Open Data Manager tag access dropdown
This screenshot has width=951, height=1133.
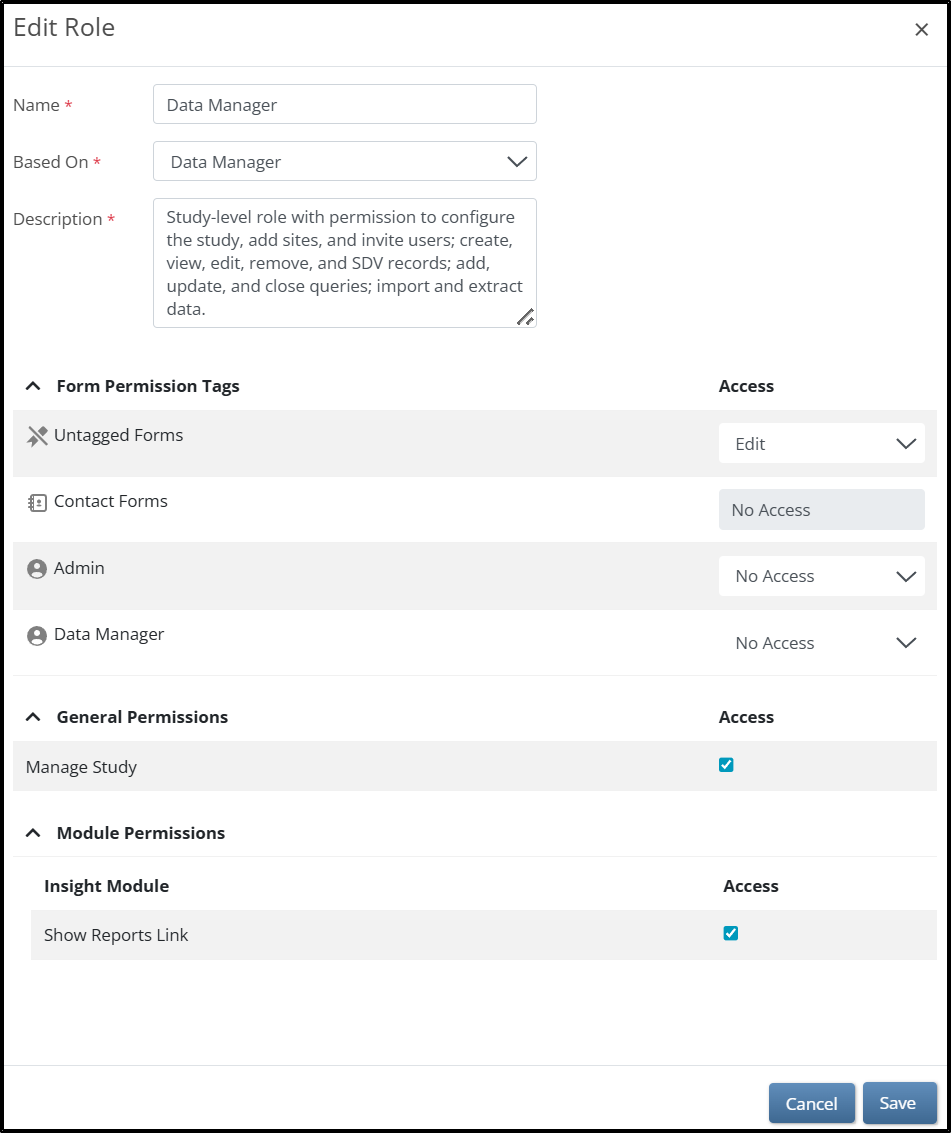tap(821, 643)
